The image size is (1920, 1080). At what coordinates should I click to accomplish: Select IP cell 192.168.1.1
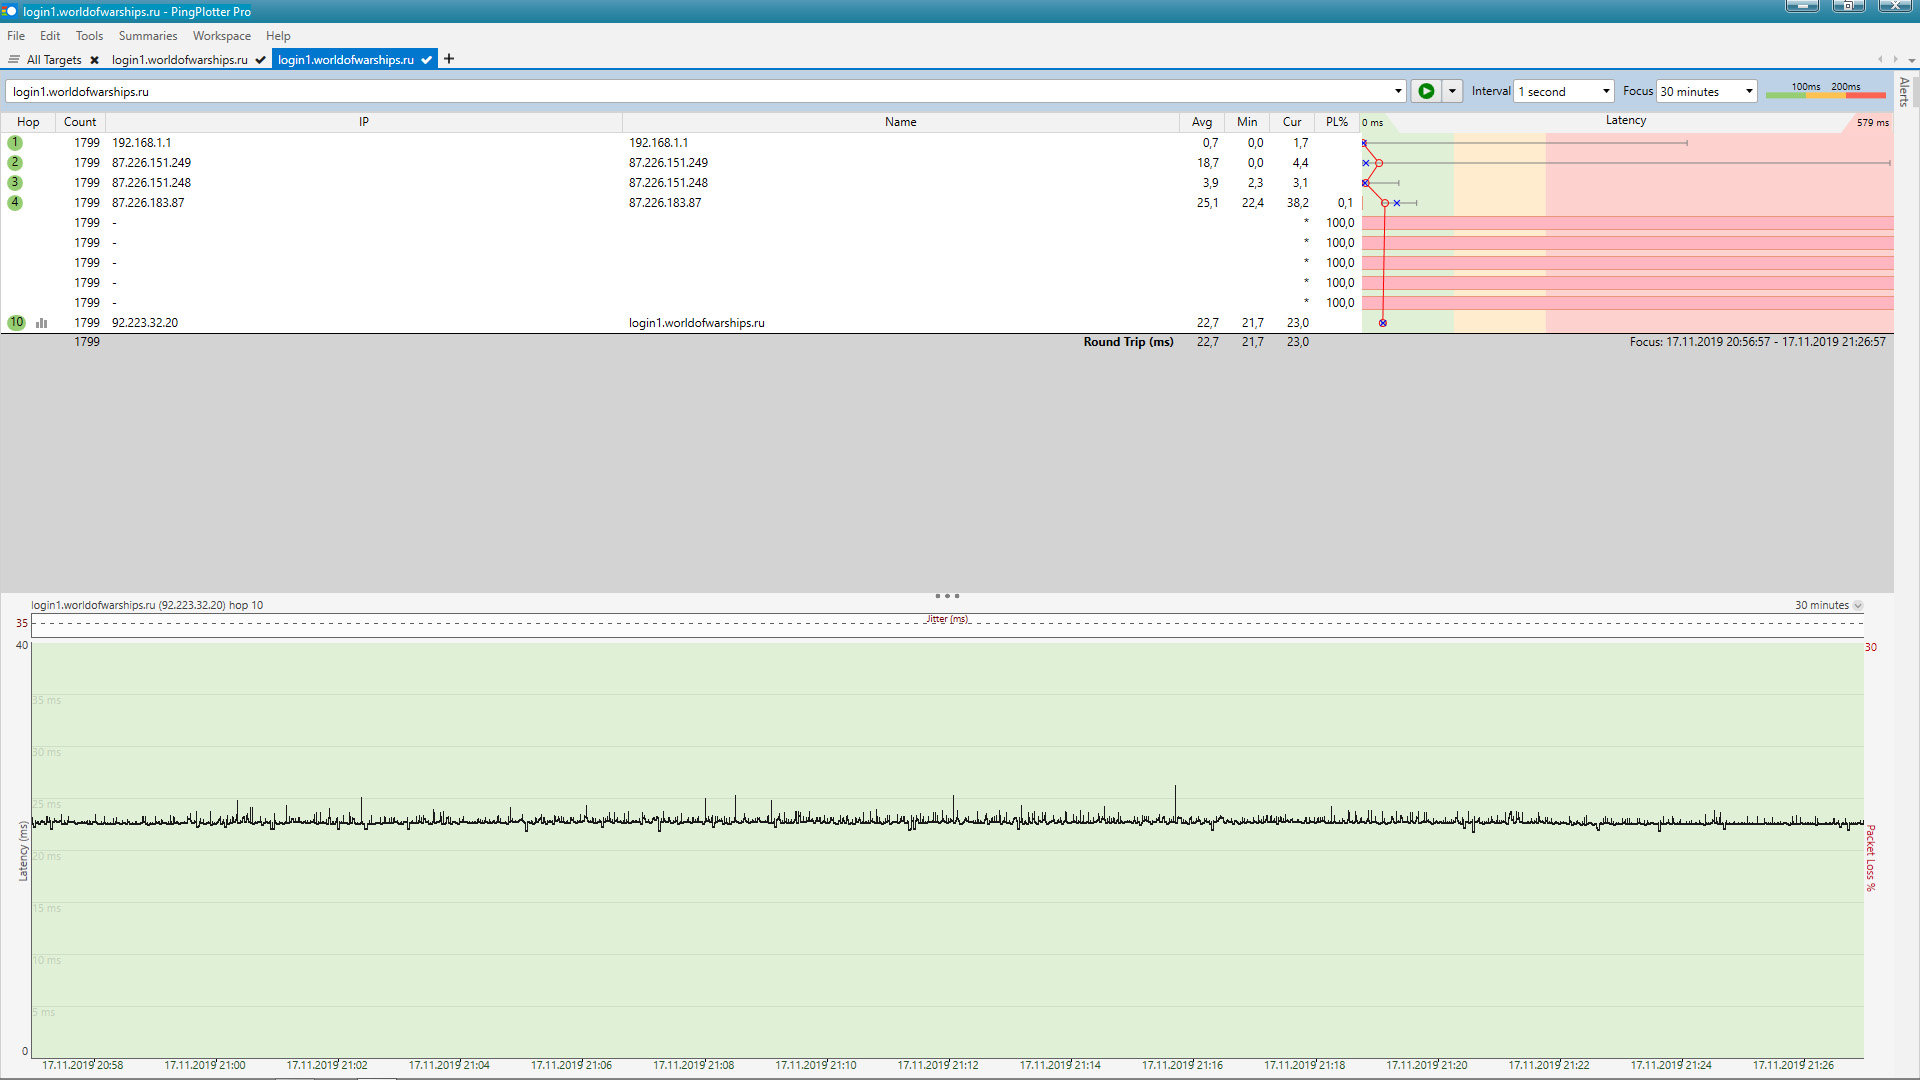pos(141,143)
